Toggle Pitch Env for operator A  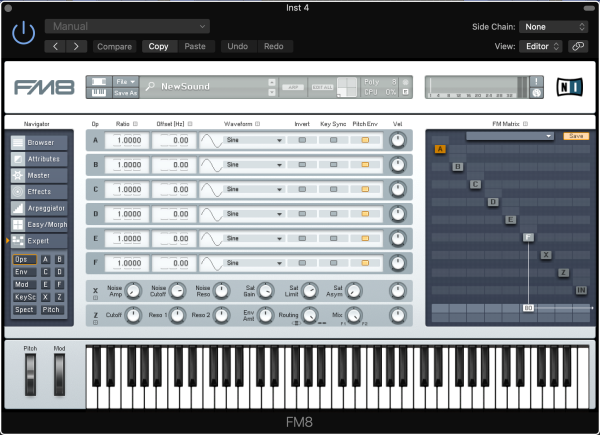366,141
